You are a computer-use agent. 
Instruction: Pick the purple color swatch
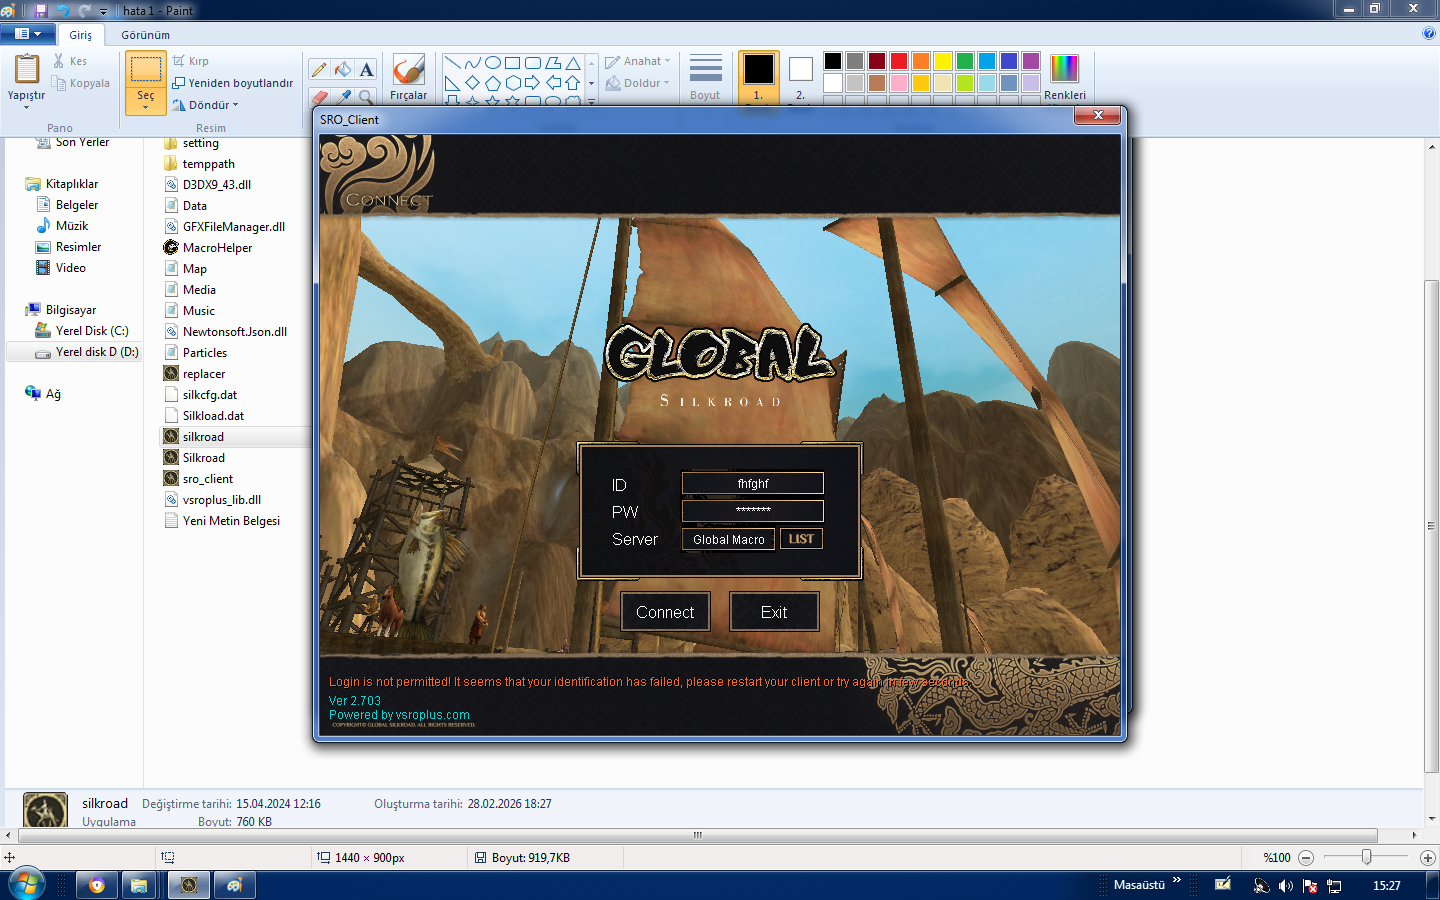(x=1031, y=61)
